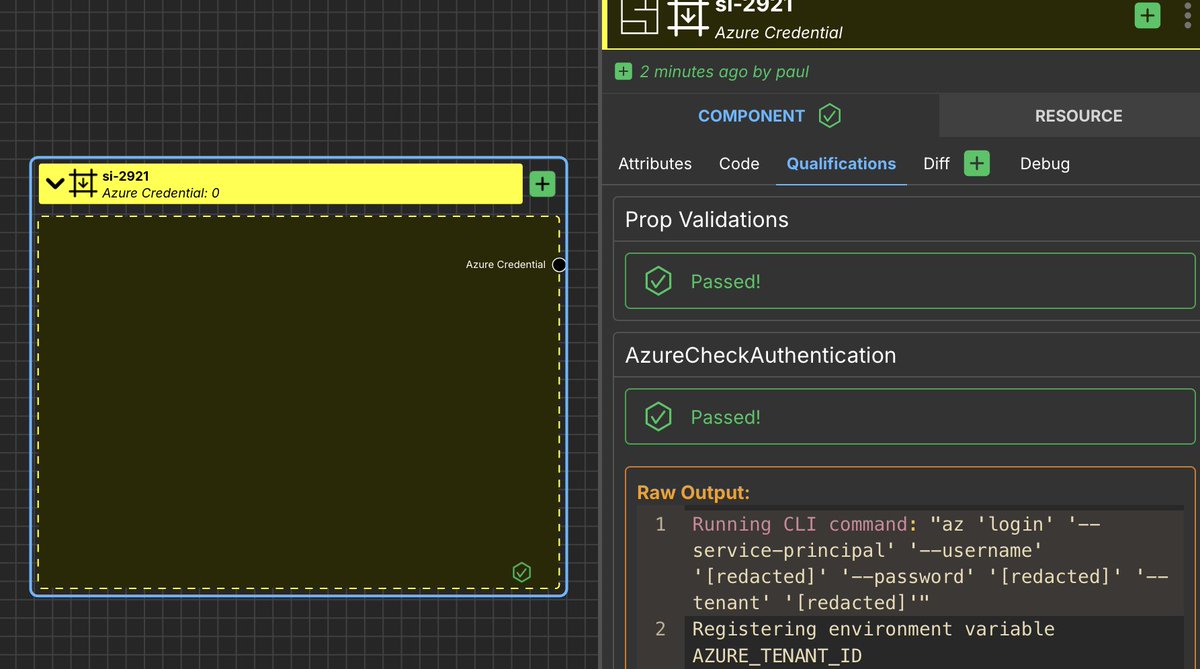Click the green plus badge next to Diff
Image resolution: width=1200 pixels, height=669 pixels.
tap(976, 164)
